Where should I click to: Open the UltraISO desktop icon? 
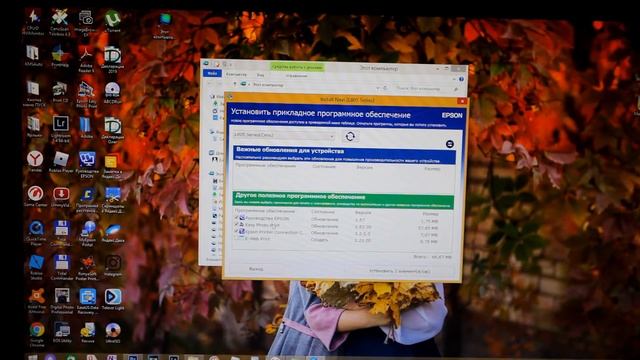(113, 332)
